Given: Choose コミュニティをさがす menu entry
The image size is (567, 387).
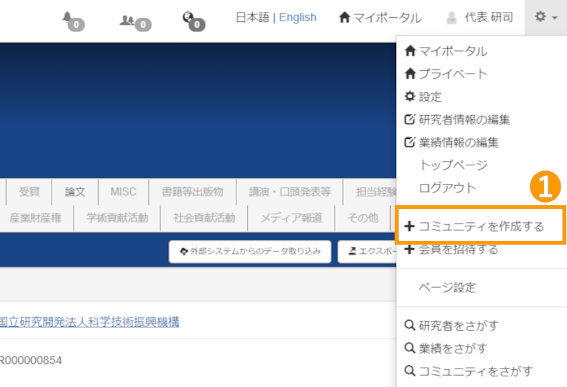Looking at the screenshot, I should pos(476,371).
